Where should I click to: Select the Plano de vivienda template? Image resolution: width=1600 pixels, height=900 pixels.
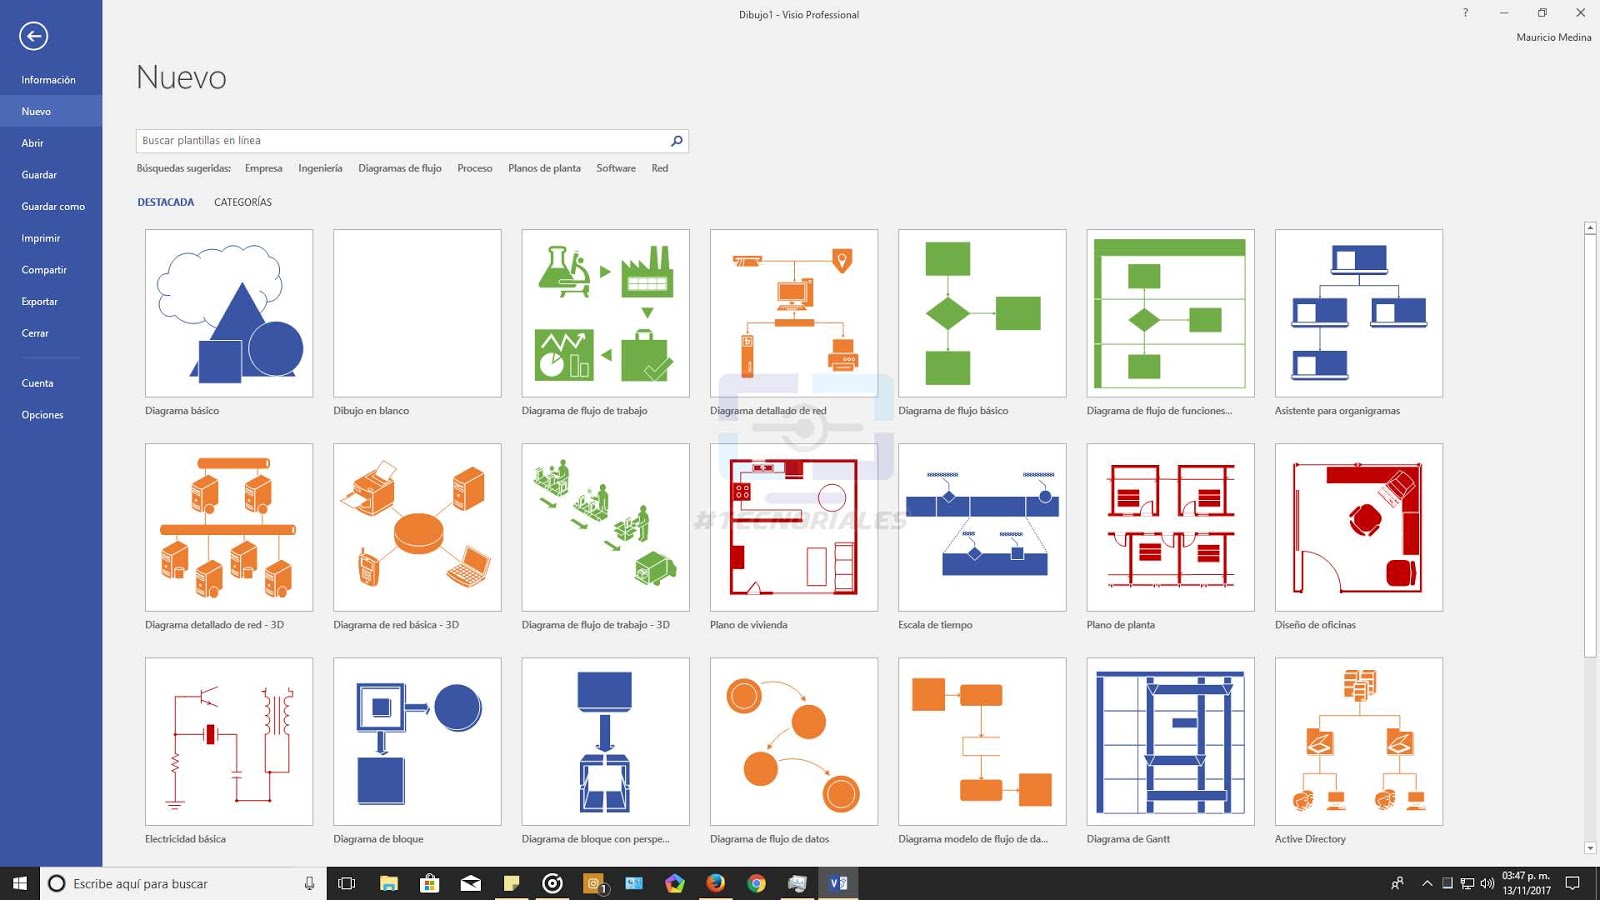click(793, 527)
